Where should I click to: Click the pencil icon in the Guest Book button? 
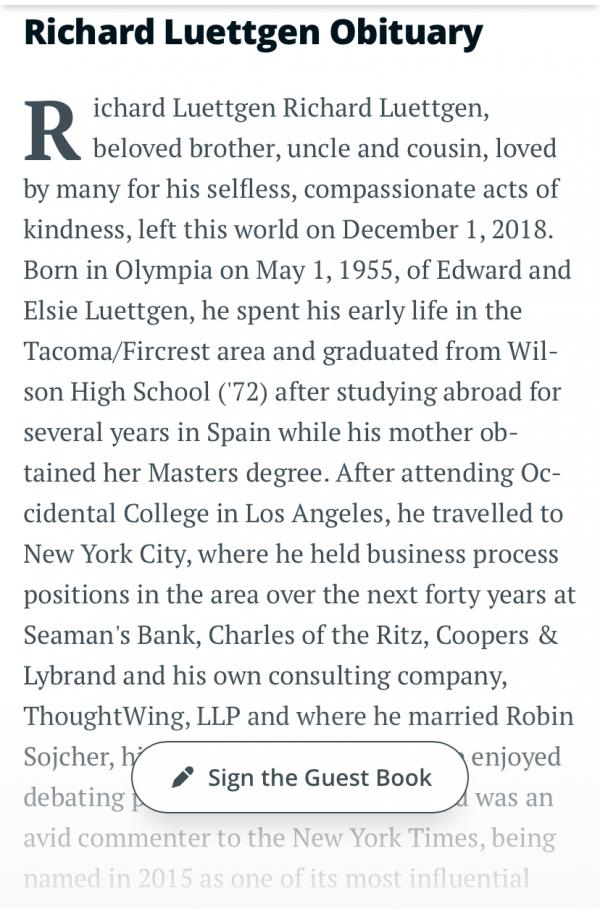click(182, 777)
